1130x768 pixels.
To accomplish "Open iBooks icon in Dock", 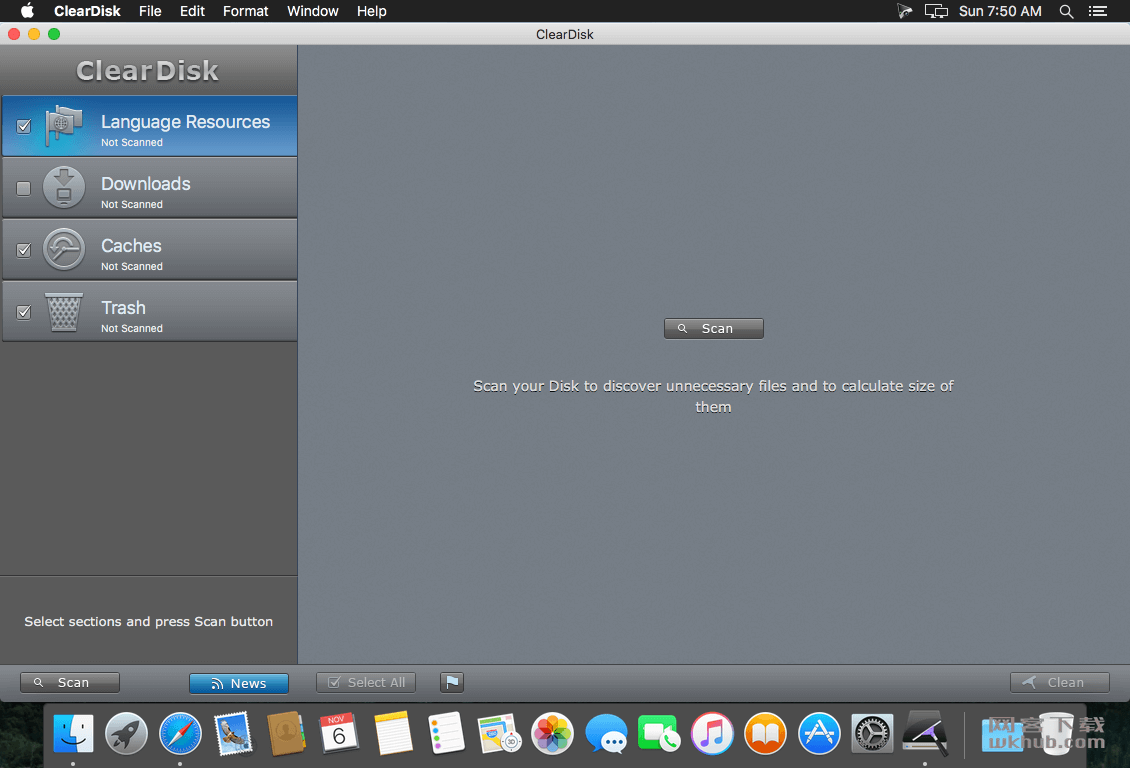I will tap(765, 733).
